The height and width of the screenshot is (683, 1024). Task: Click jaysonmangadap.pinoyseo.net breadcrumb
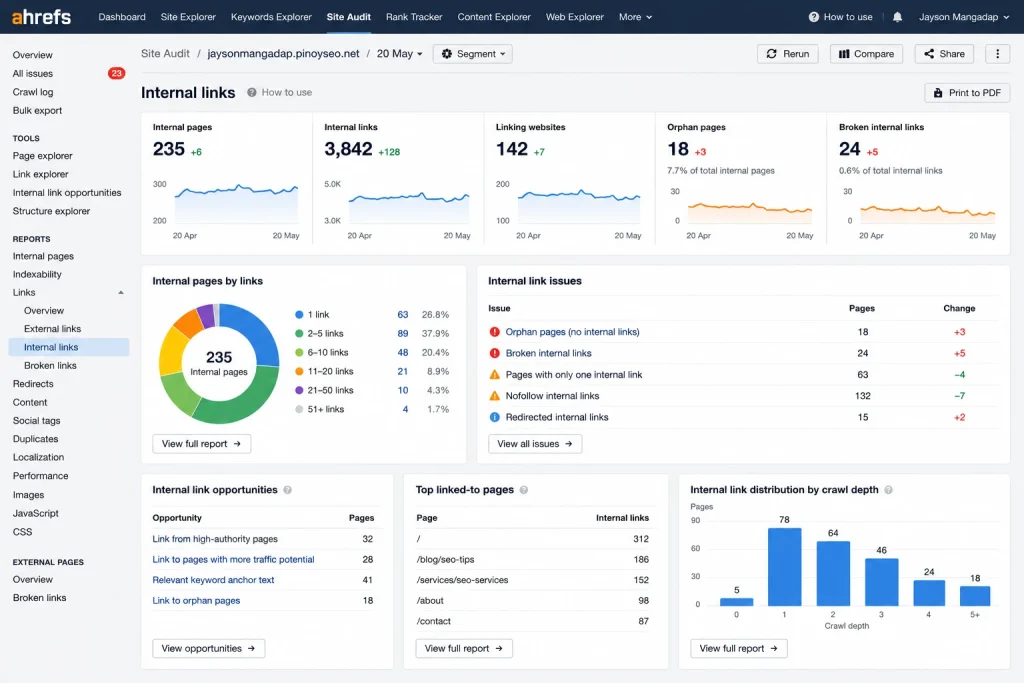[x=283, y=54]
